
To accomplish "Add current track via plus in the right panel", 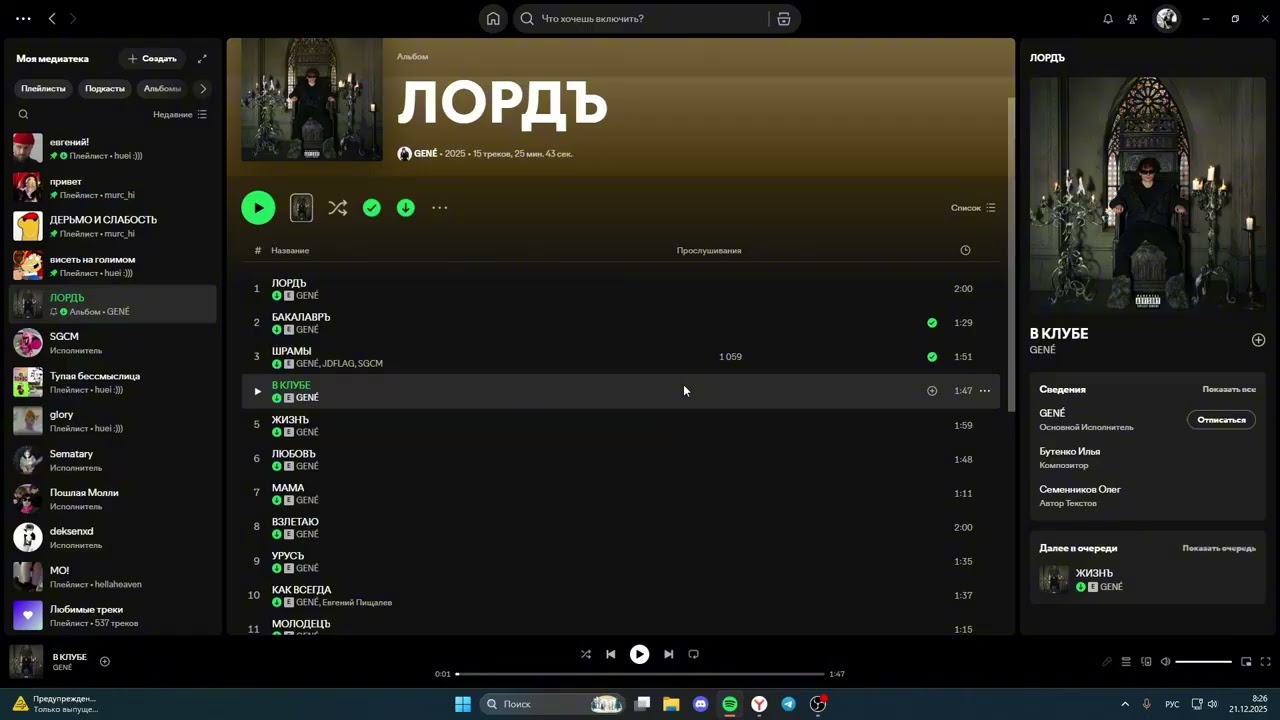I will (1258, 340).
